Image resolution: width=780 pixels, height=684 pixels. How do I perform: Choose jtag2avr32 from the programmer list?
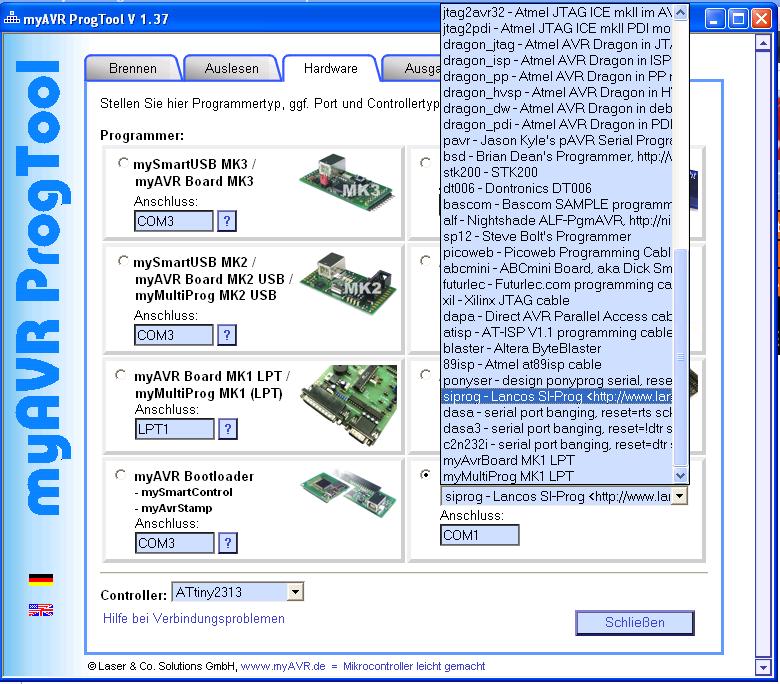click(x=557, y=12)
